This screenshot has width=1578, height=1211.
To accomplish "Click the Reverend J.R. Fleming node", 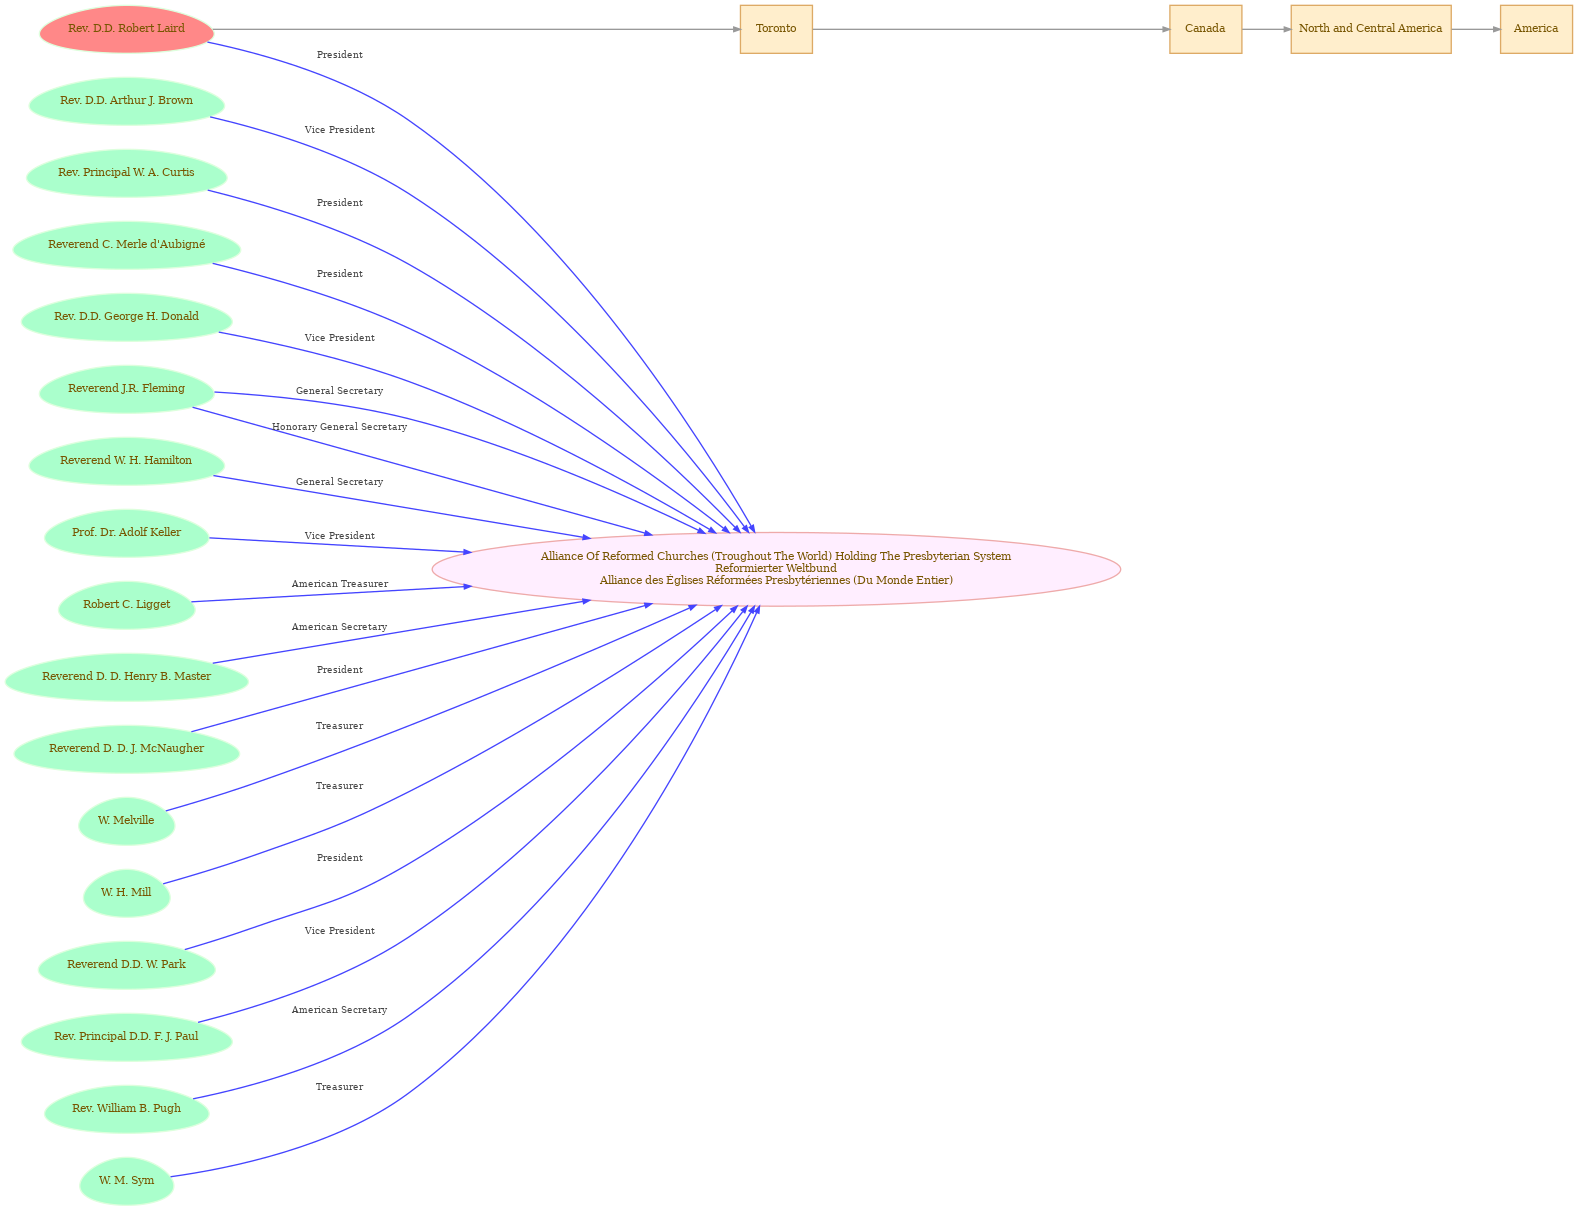I will [x=127, y=389].
